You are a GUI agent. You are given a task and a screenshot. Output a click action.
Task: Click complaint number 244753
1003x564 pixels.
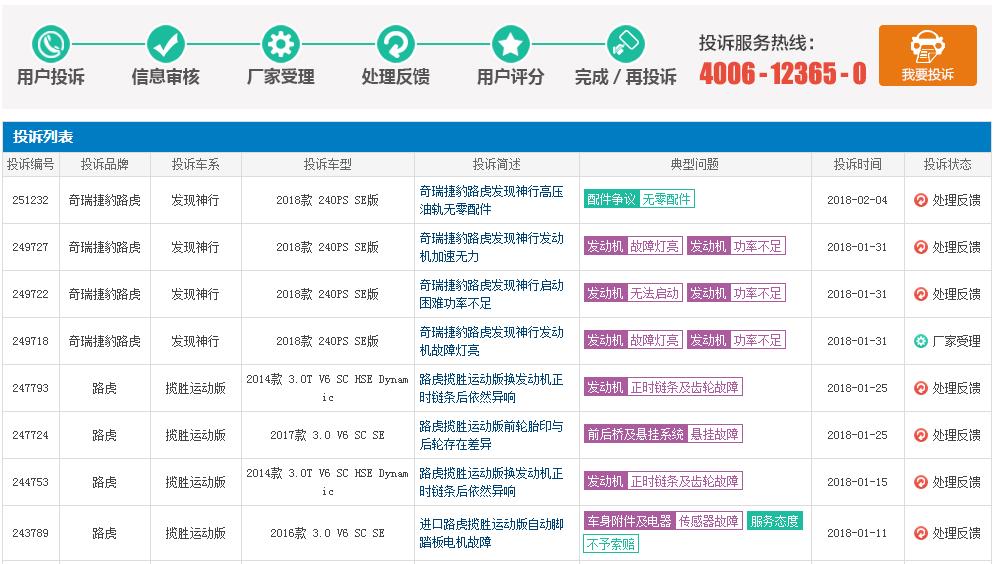point(30,482)
